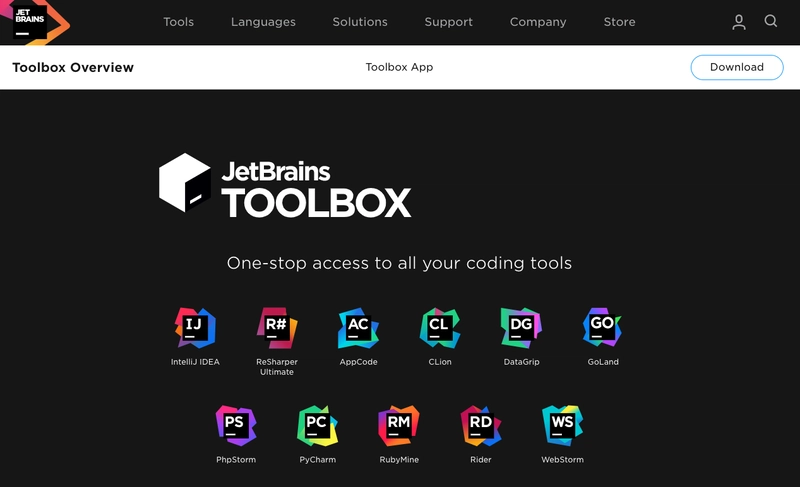The width and height of the screenshot is (800, 487).
Task: Open the Solutions menu
Action: [360, 22]
